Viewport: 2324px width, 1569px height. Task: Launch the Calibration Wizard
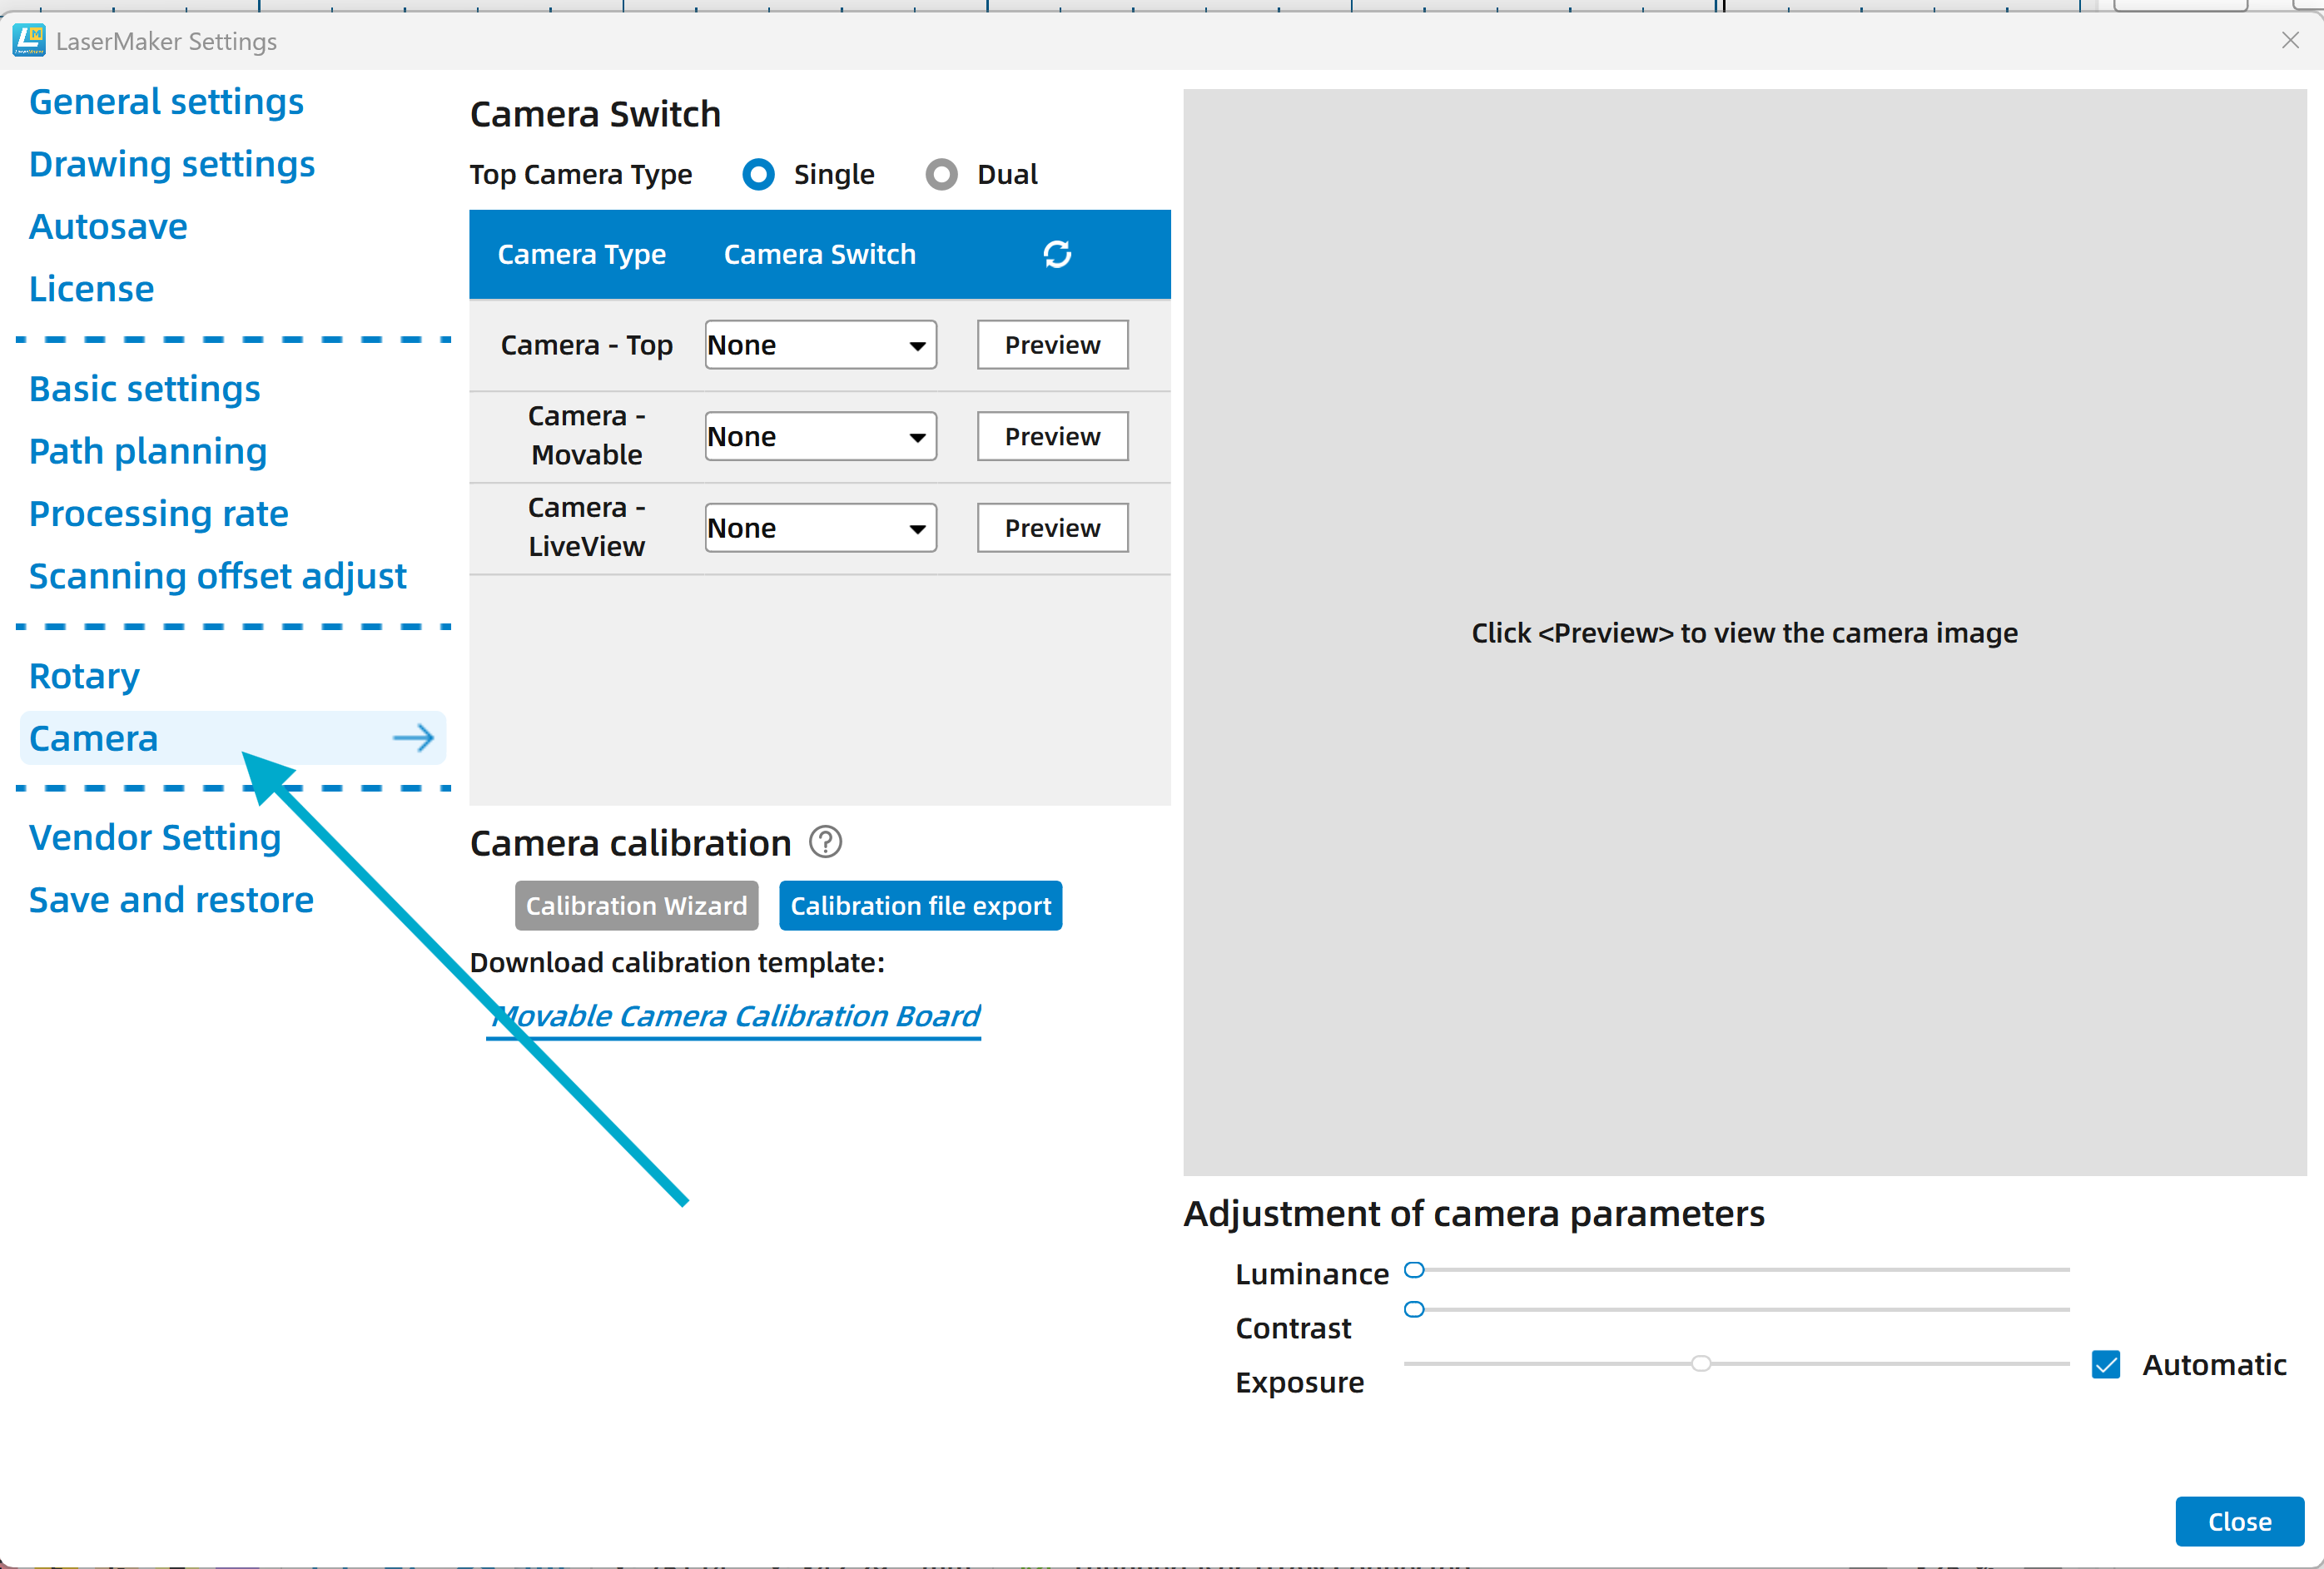pos(636,905)
